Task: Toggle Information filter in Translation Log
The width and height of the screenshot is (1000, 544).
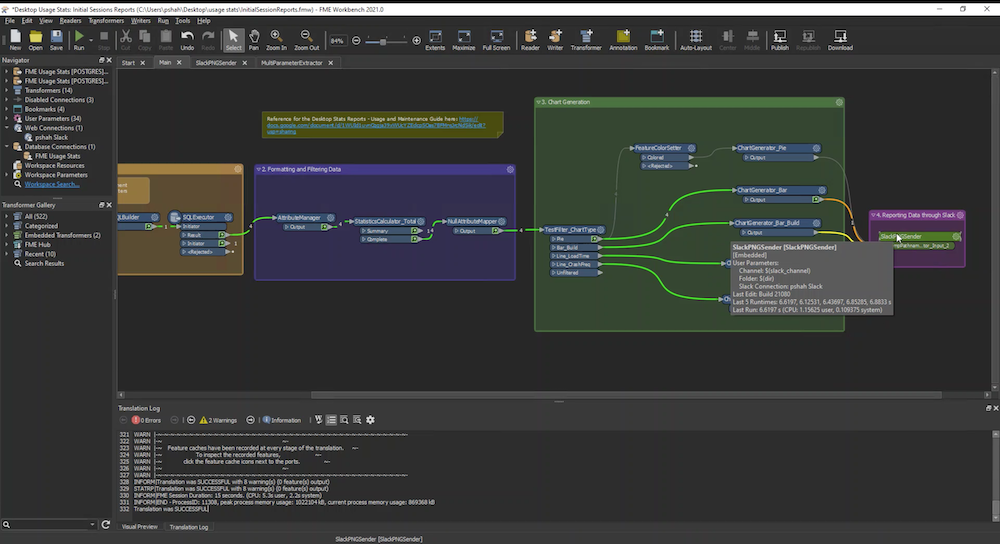Action: click(281, 420)
